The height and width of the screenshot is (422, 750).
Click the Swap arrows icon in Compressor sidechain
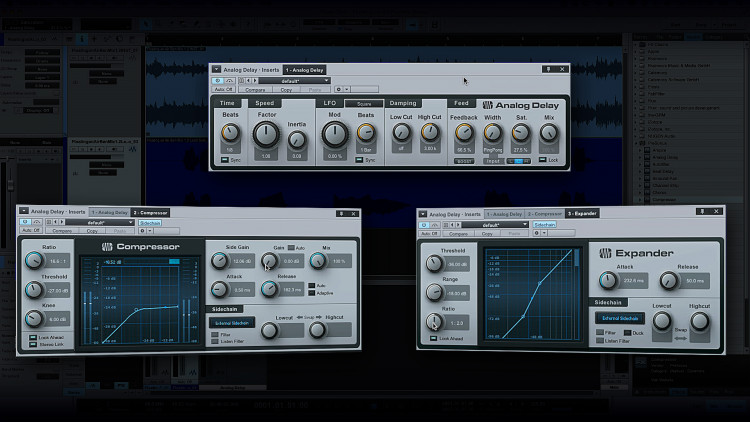pyautogui.click(x=309, y=317)
